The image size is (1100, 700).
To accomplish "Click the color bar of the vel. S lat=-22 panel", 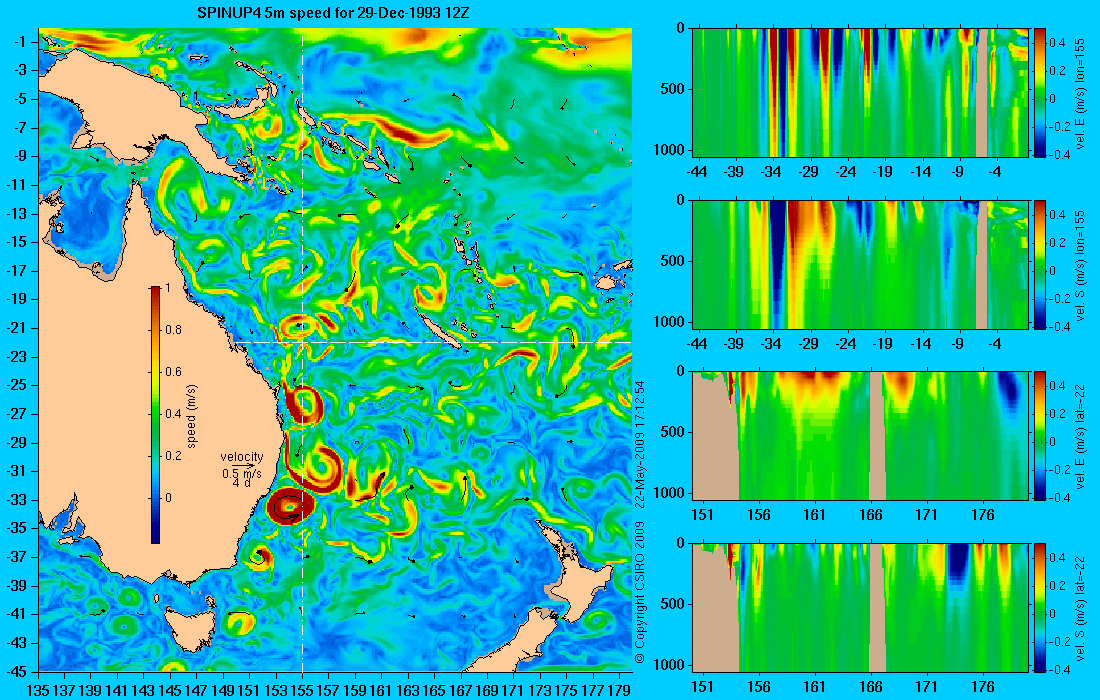I will click(1040, 607).
